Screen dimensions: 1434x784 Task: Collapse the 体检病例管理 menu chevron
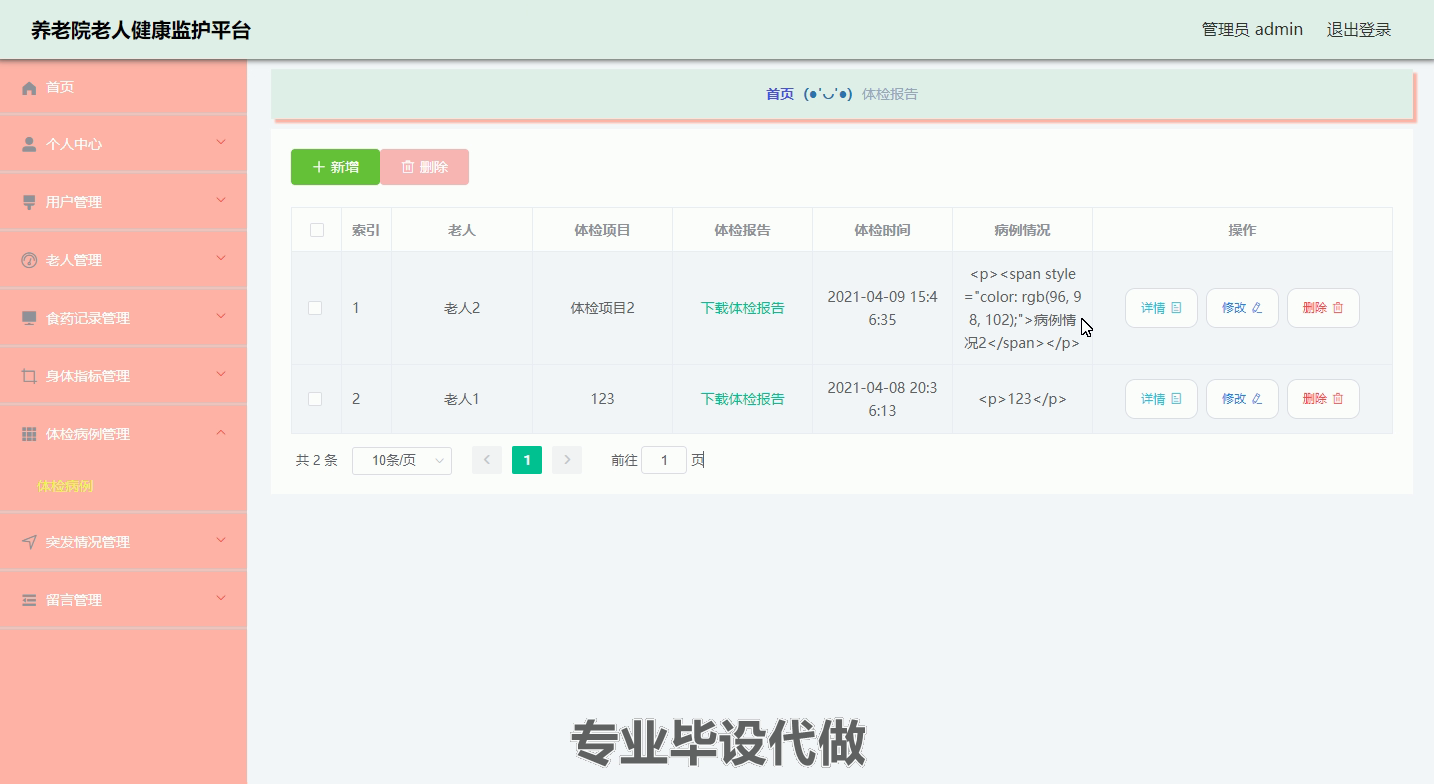click(x=221, y=433)
